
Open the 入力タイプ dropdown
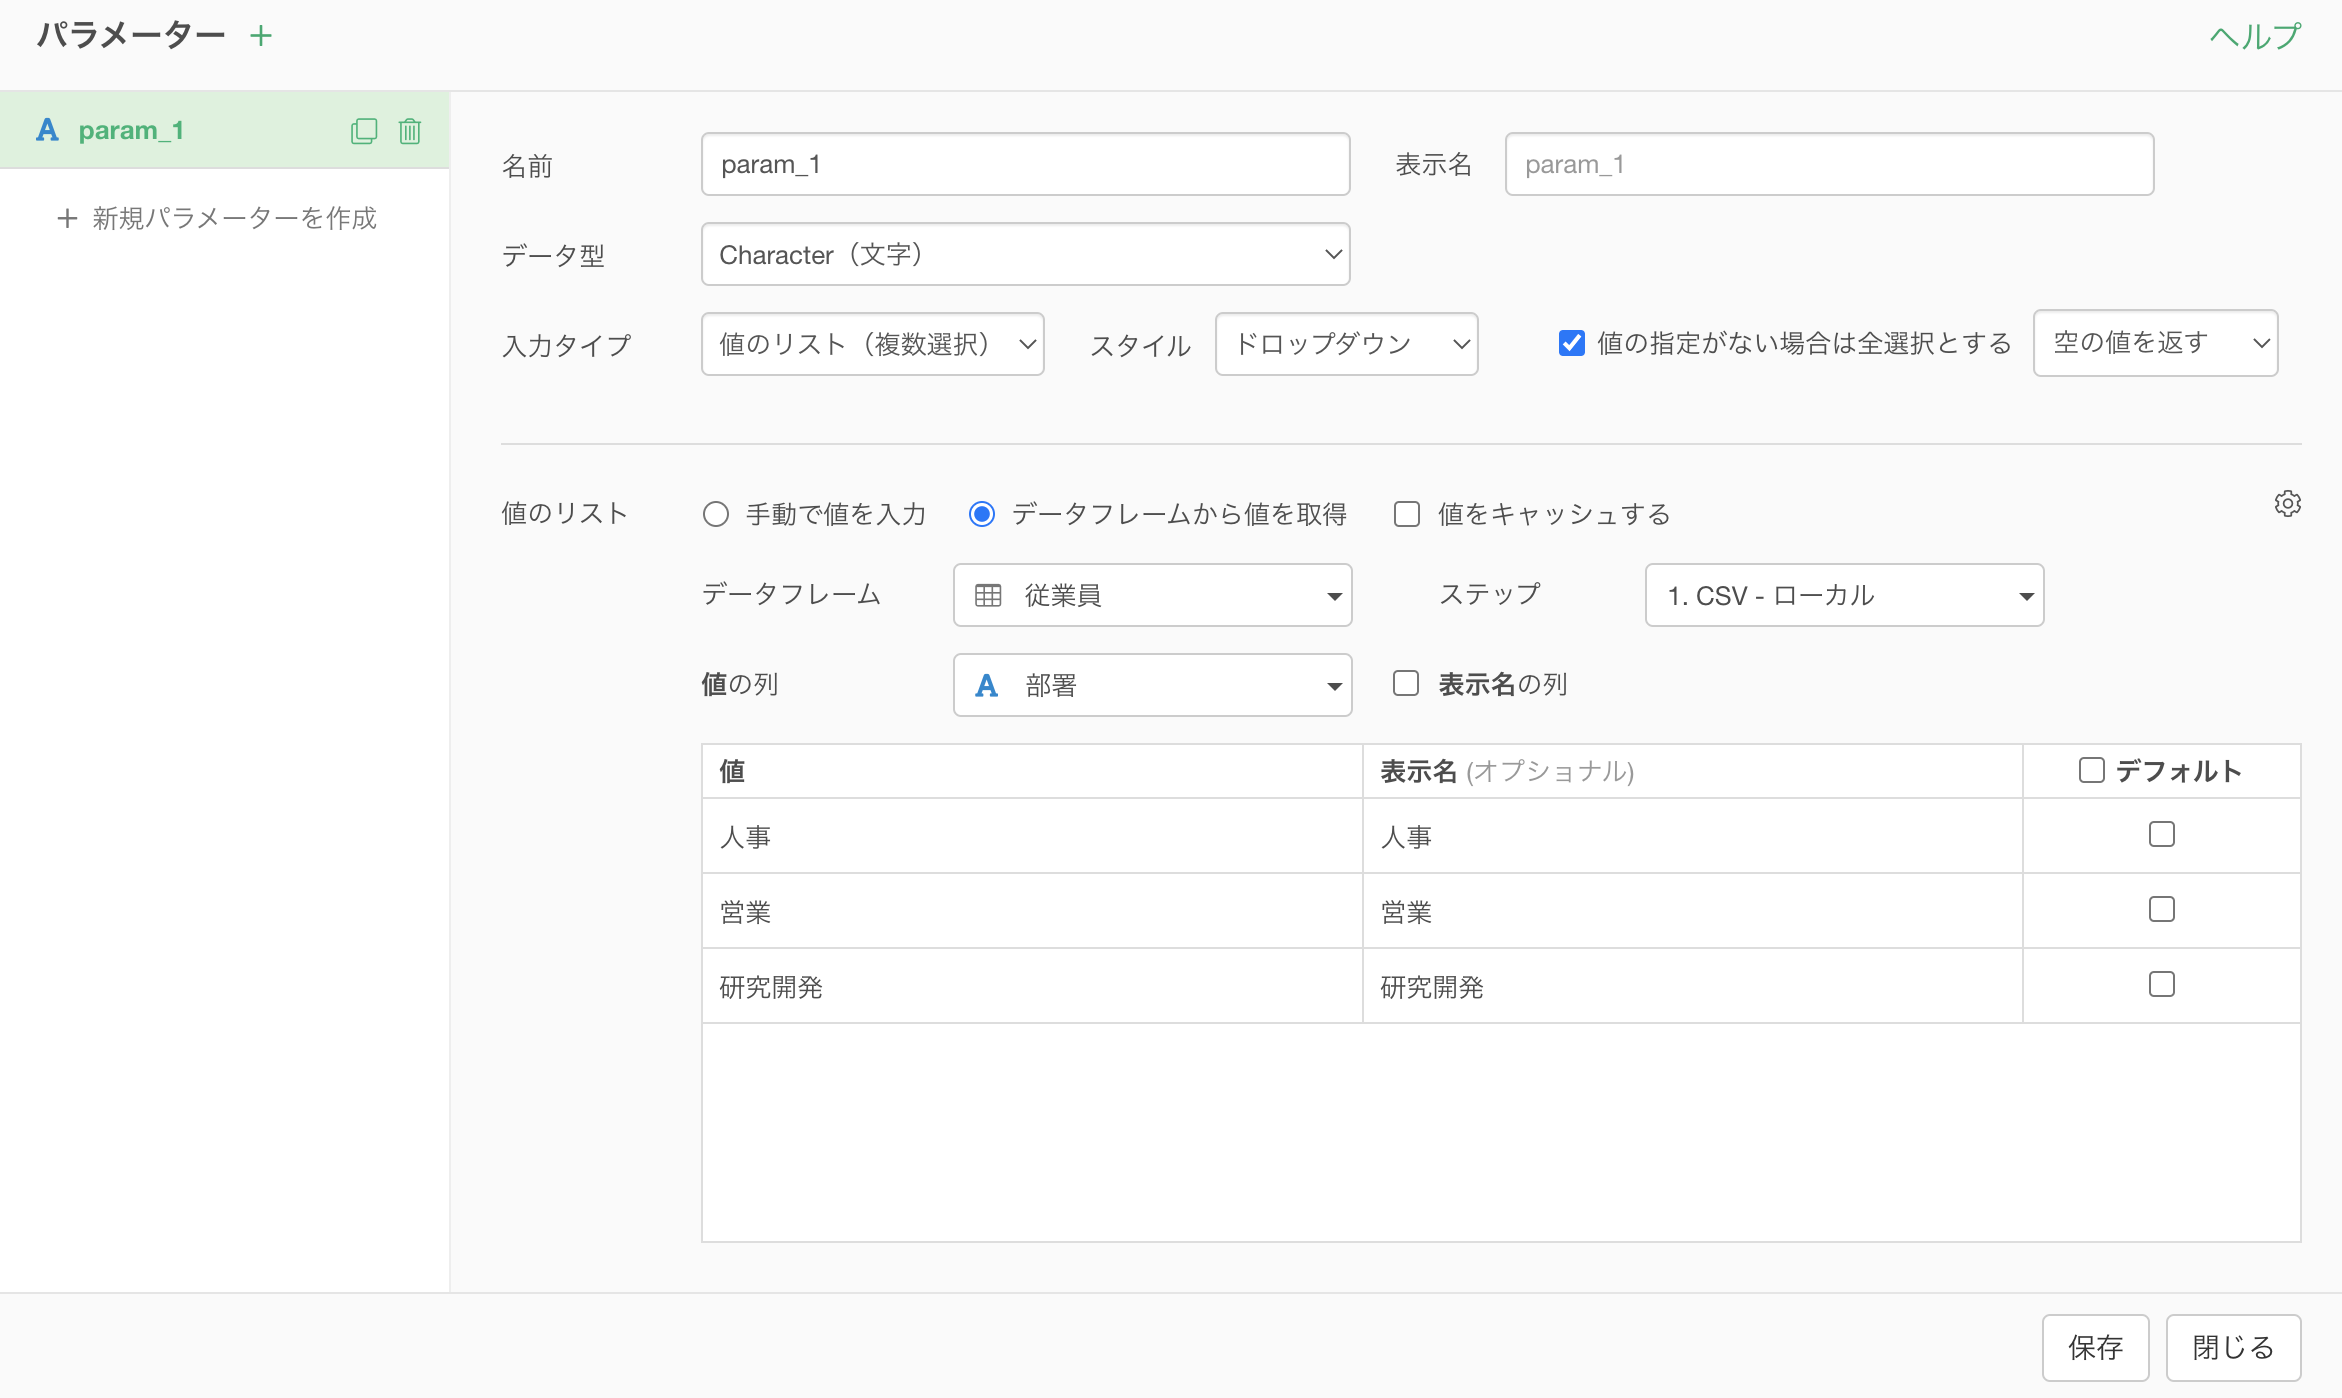(873, 344)
